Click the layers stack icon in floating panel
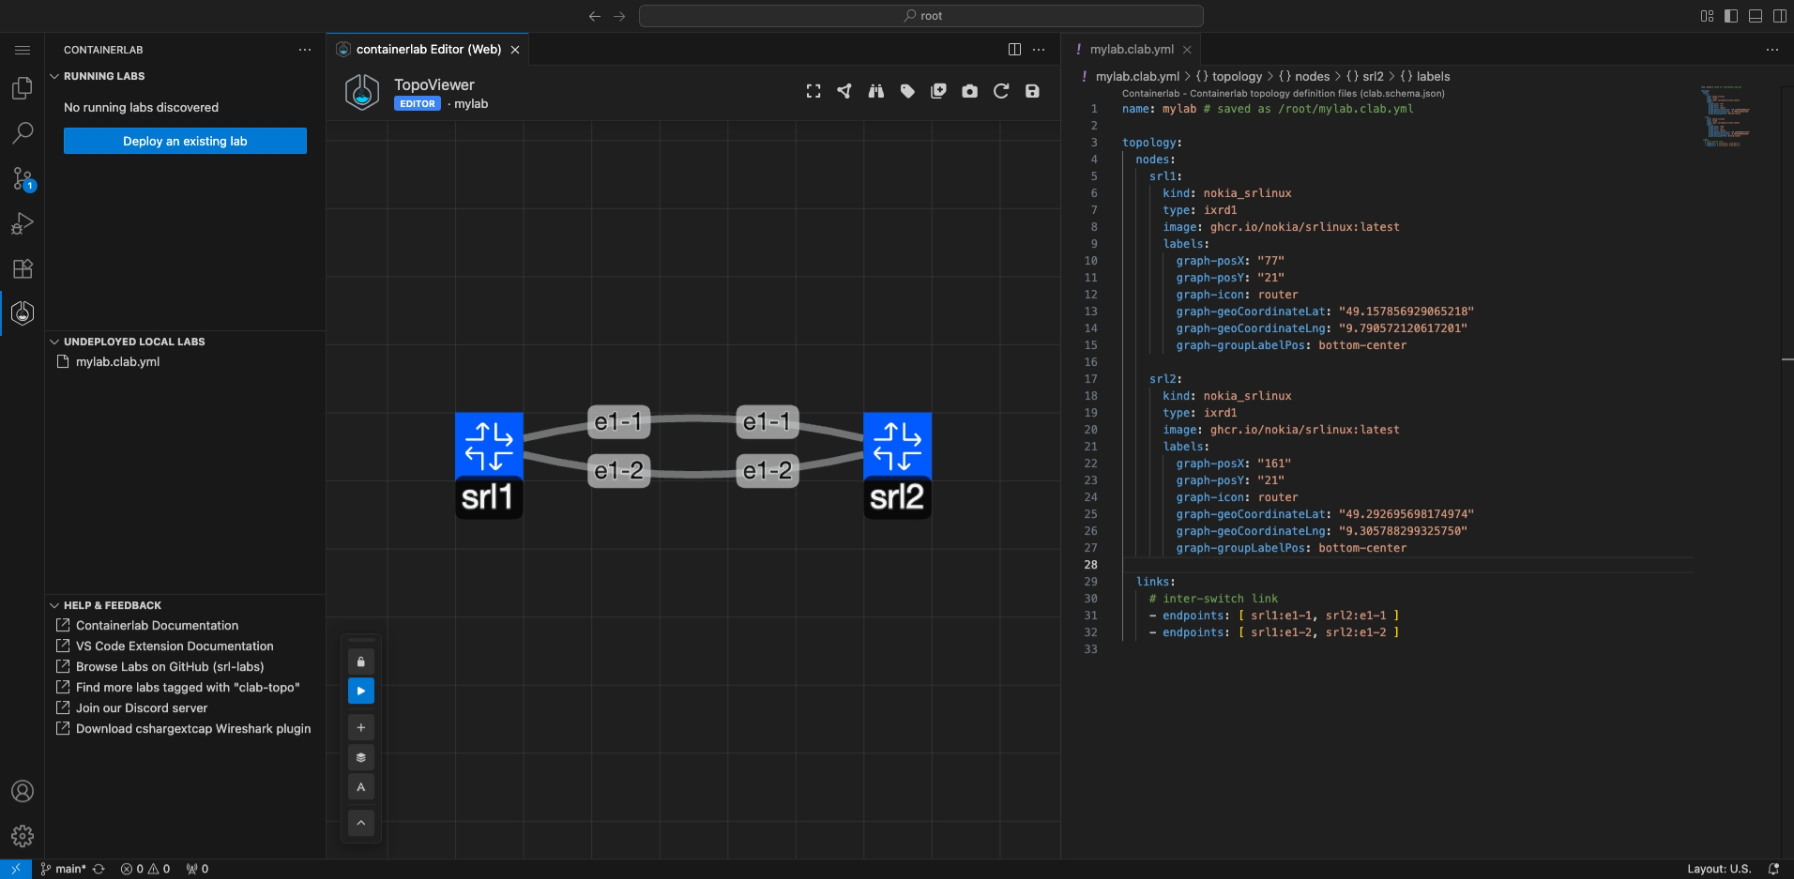Screen dimensions: 1794x879 pyautogui.click(x=361, y=757)
